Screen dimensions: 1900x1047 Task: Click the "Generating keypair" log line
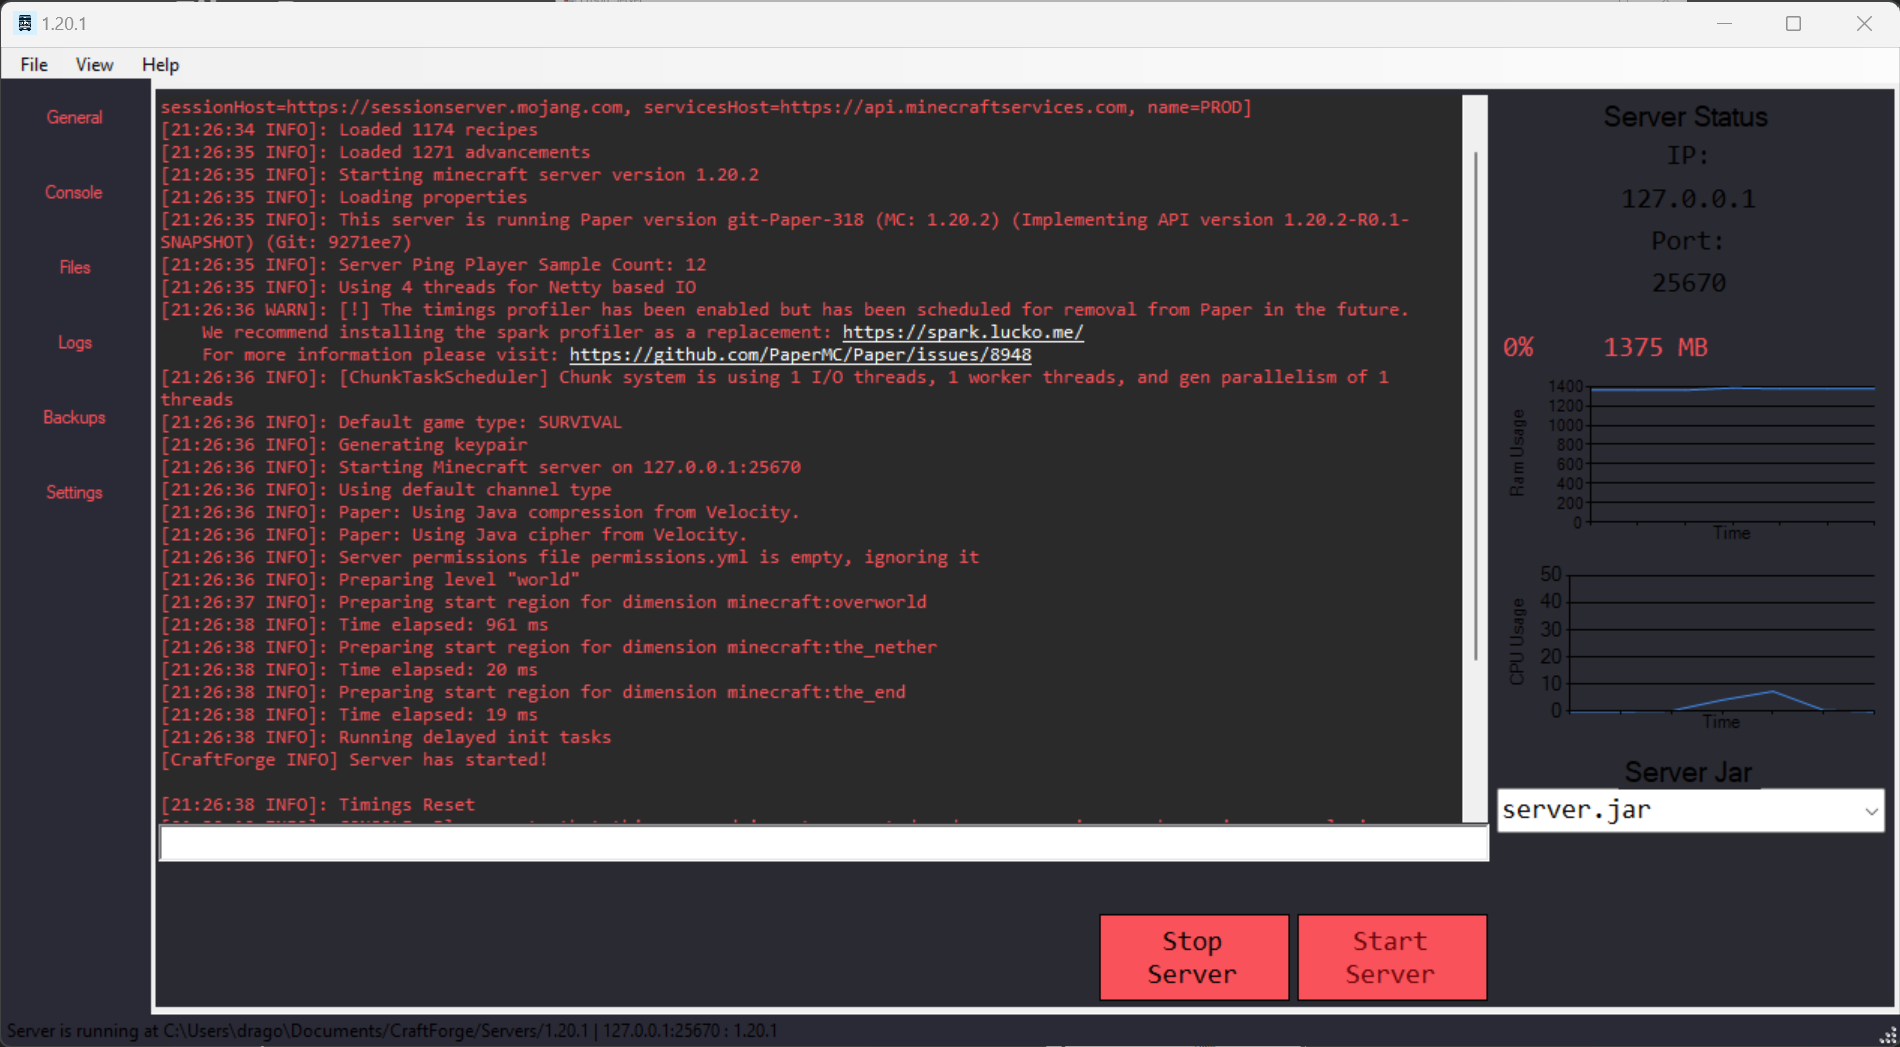(x=344, y=445)
